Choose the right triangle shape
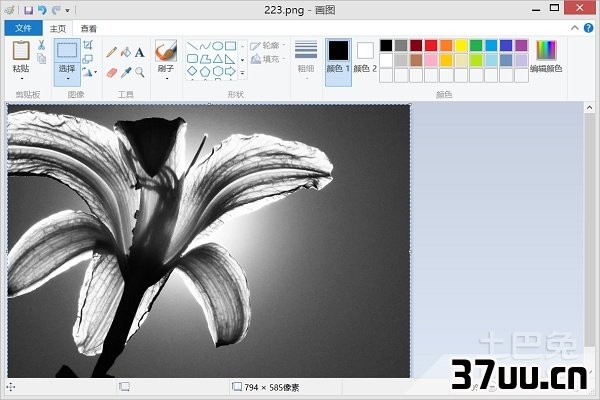600x400 pixels. pos(230,59)
